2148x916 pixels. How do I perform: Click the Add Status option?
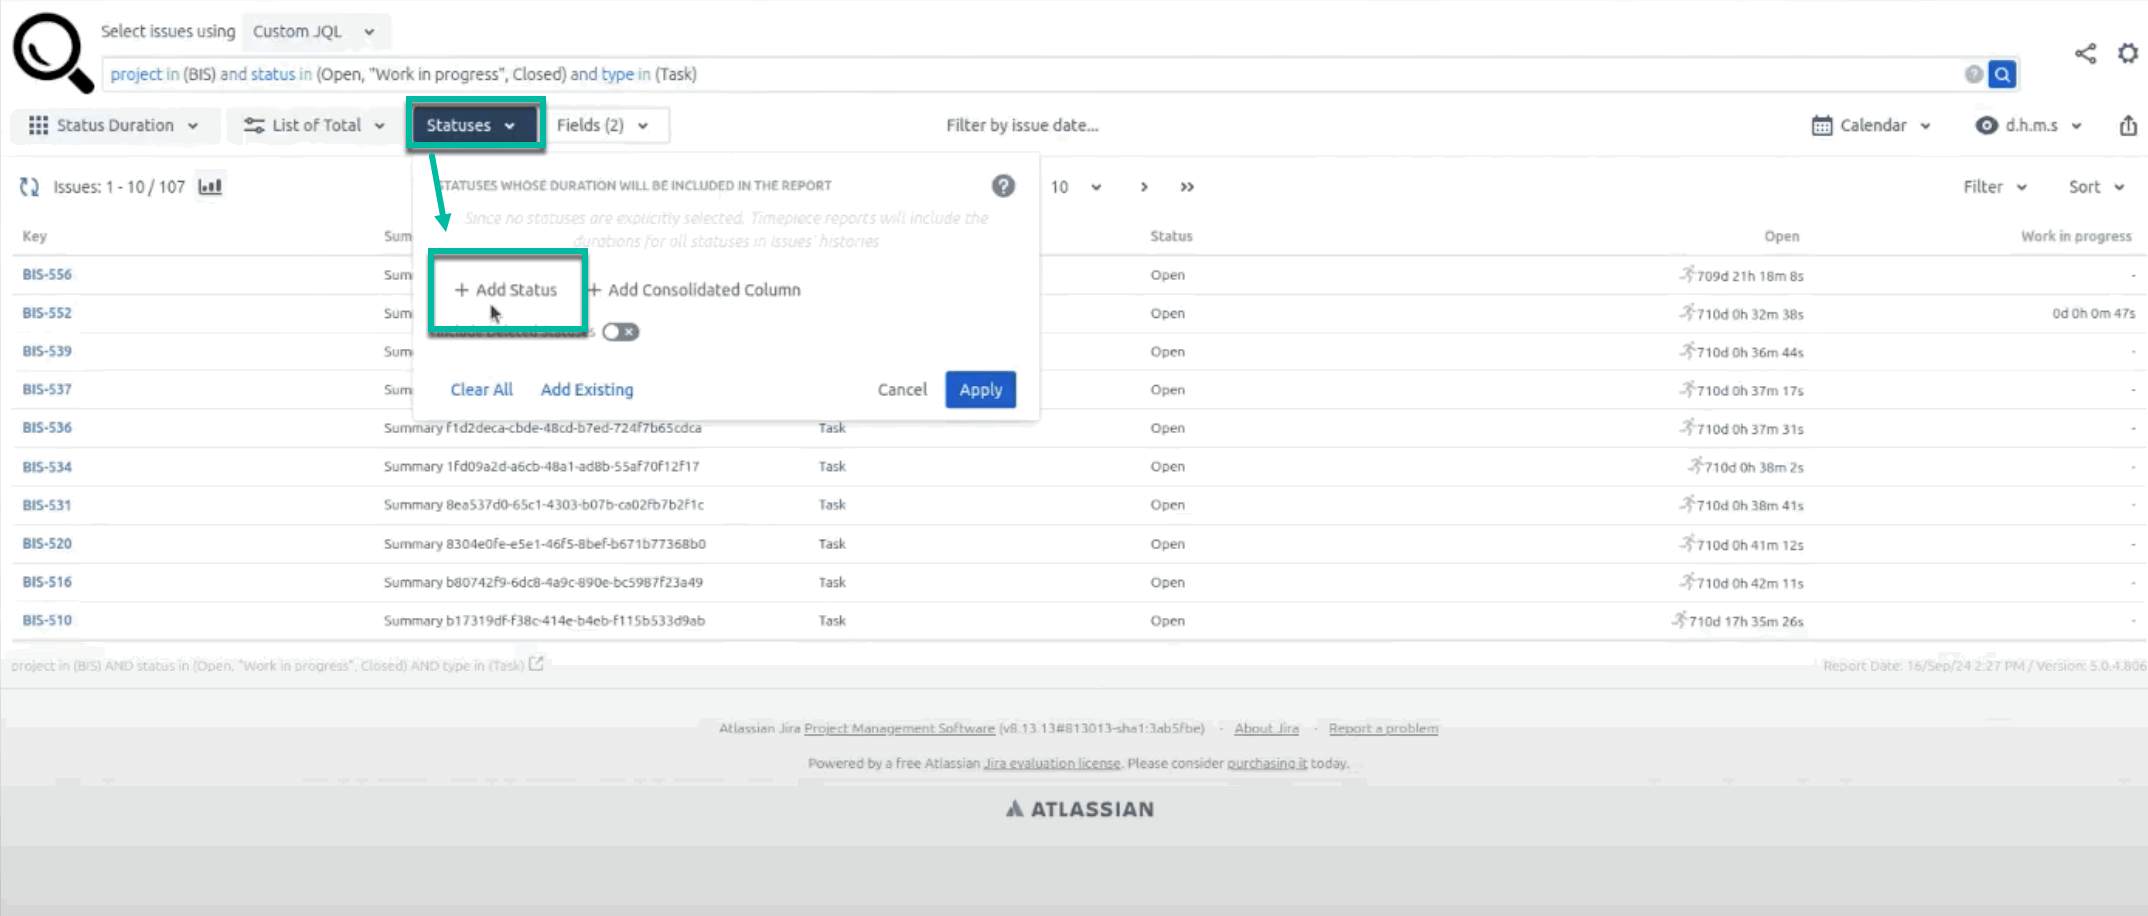coord(506,290)
